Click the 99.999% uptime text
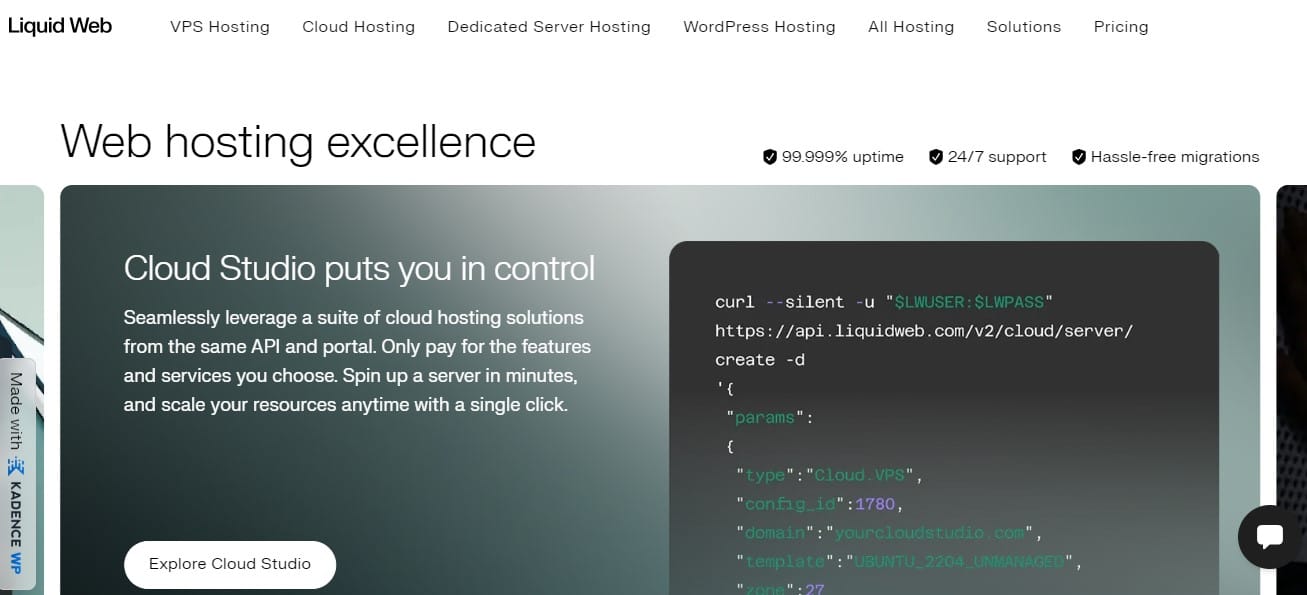This screenshot has width=1307, height=595. click(843, 157)
